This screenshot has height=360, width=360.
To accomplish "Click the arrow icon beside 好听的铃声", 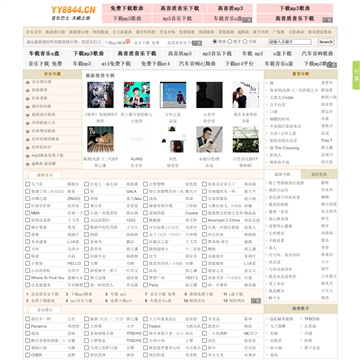I will coord(28,147).
